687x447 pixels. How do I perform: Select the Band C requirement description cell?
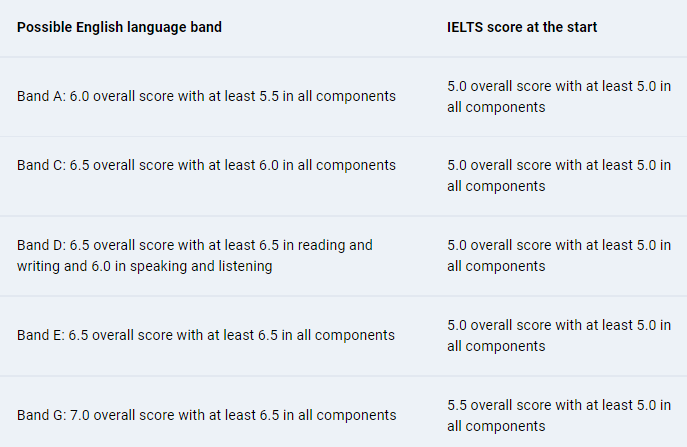click(x=206, y=165)
